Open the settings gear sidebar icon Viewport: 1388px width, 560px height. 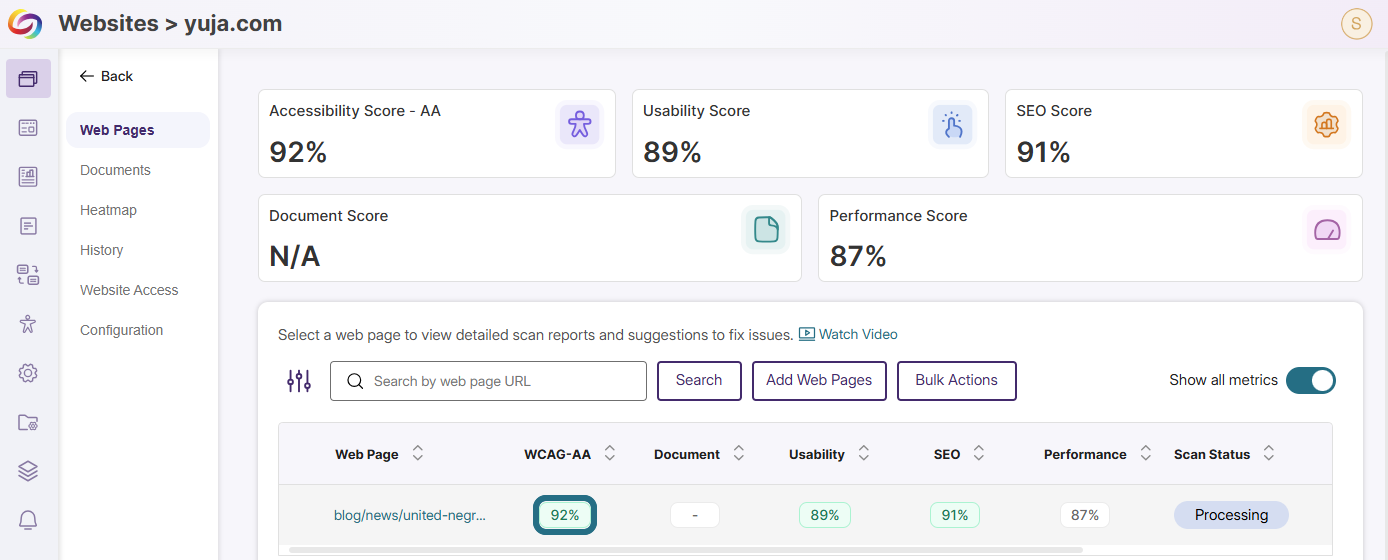click(28, 373)
